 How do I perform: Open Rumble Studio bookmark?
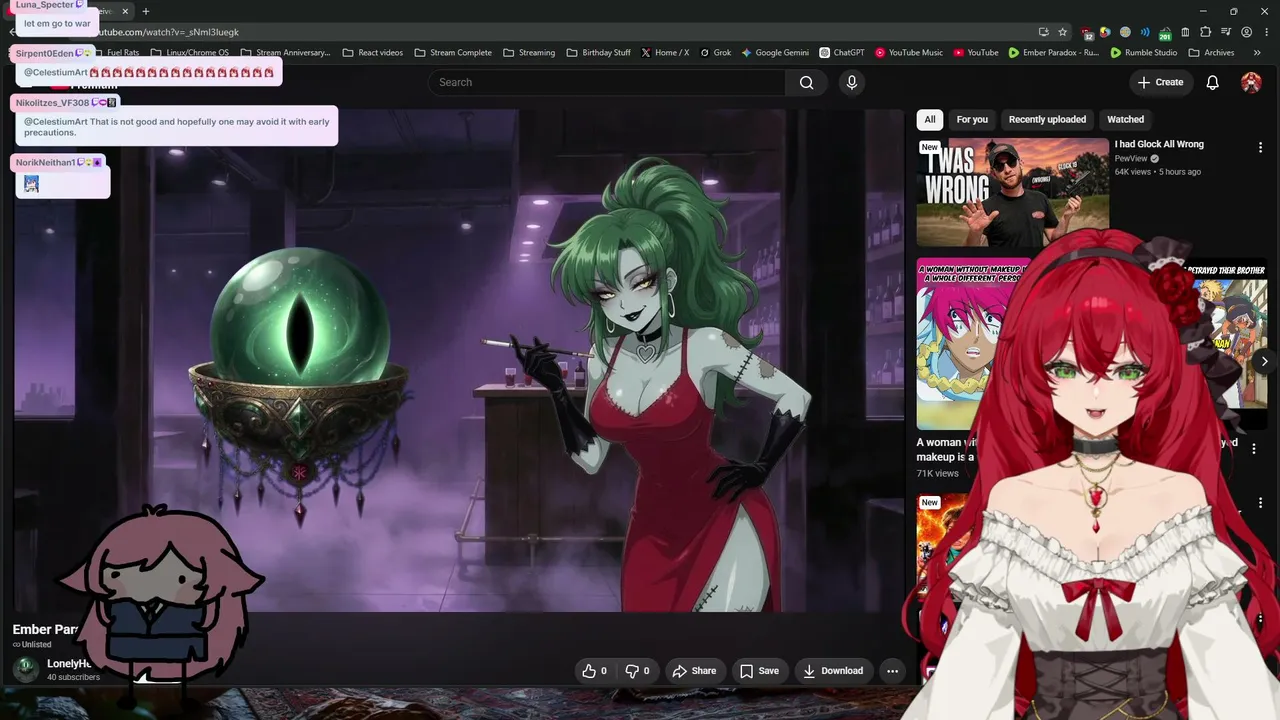pyautogui.click(x=1144, y=53)
